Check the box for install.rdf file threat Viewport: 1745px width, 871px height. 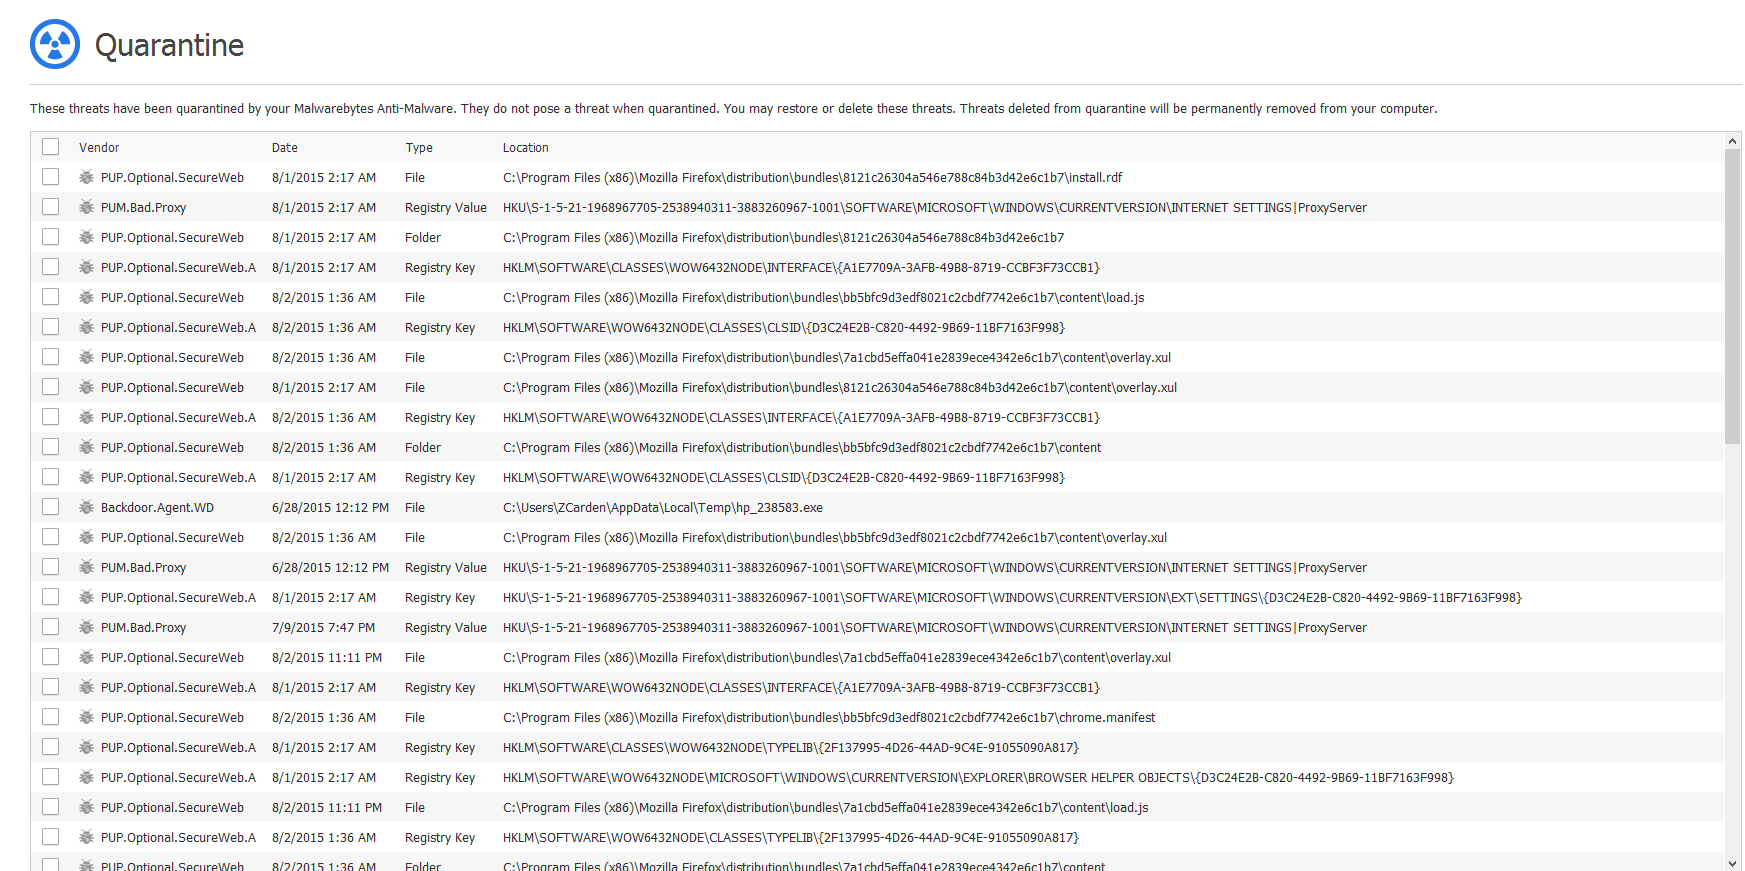[51, 177]
